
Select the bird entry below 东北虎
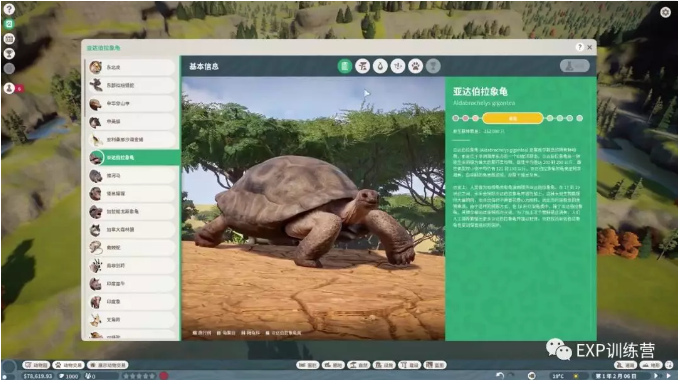coord(132,86)
